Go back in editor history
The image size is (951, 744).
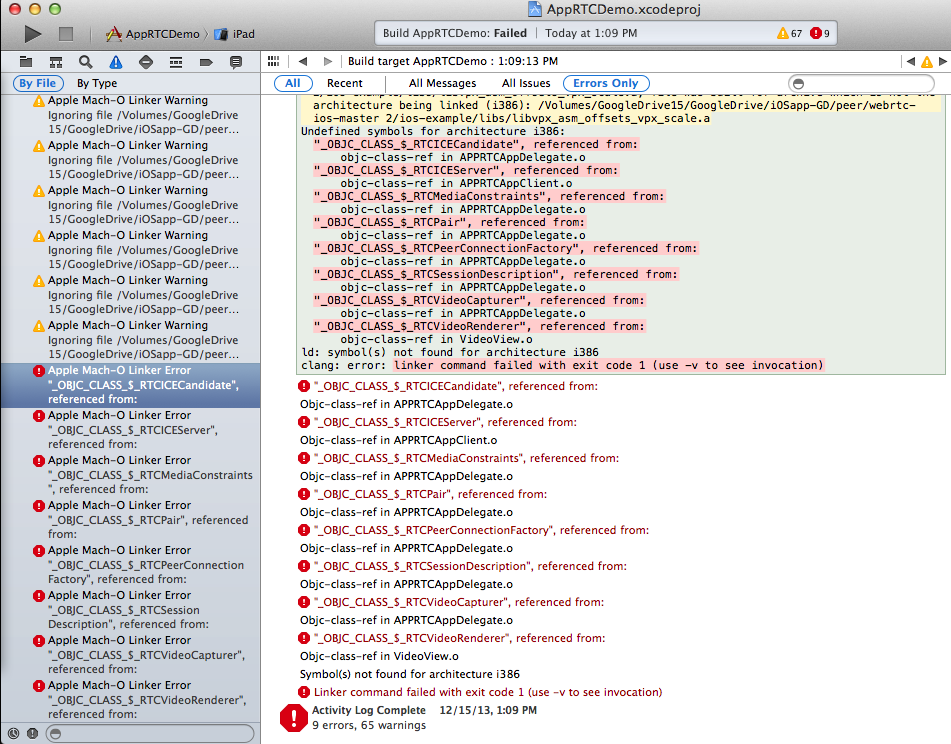coord(303,61)
